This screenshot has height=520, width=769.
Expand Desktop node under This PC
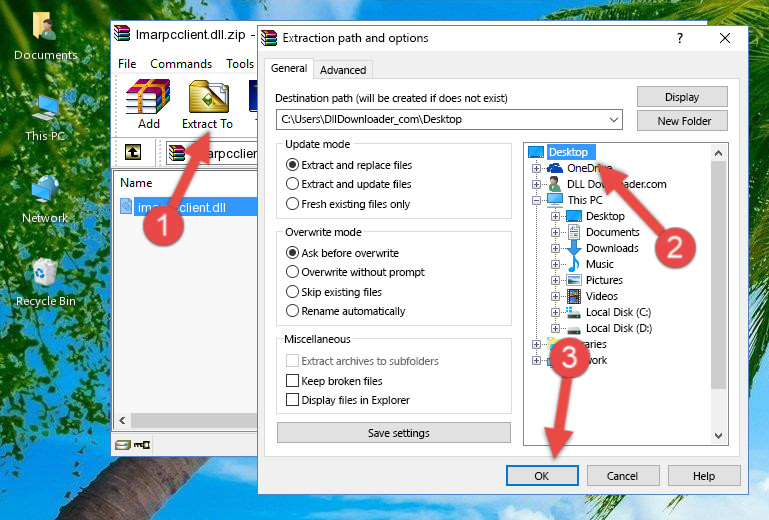pyautogui.click(x=555, y=216)
